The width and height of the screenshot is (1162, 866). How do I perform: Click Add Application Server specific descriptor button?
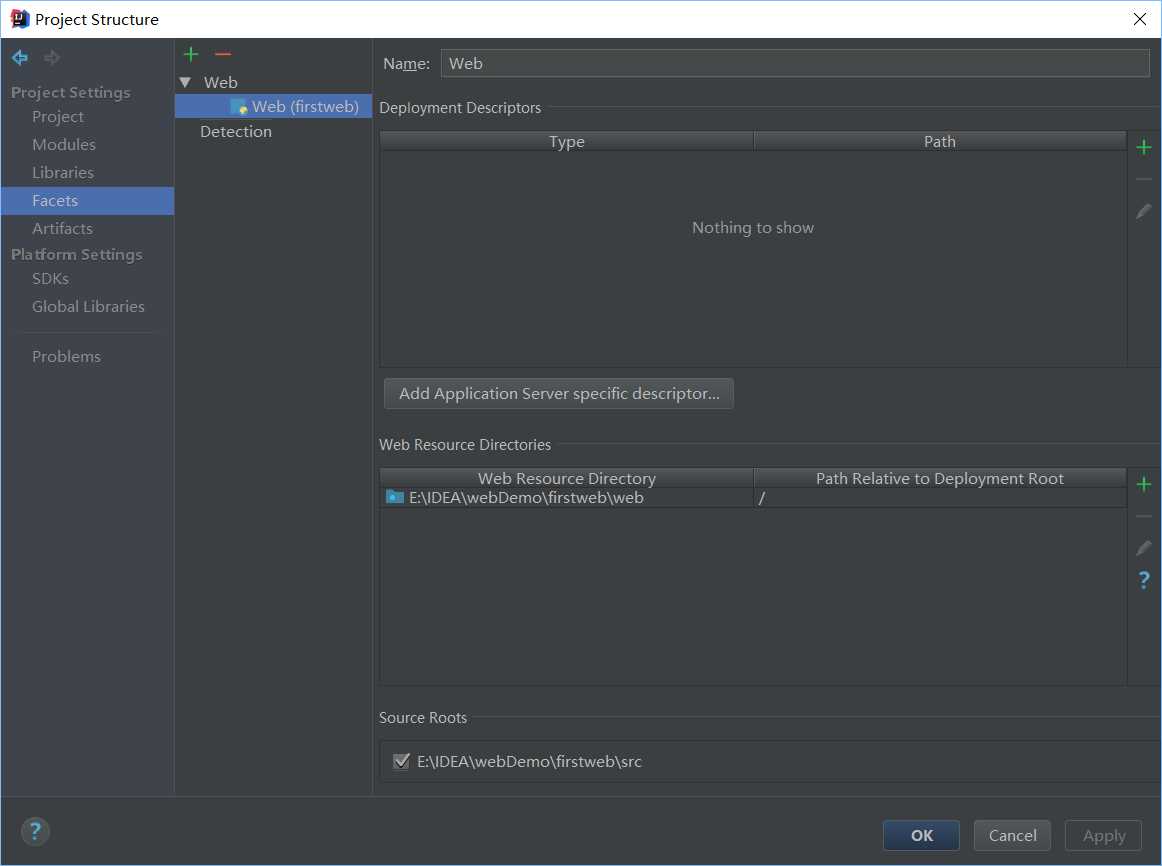(x=559, y=393)
